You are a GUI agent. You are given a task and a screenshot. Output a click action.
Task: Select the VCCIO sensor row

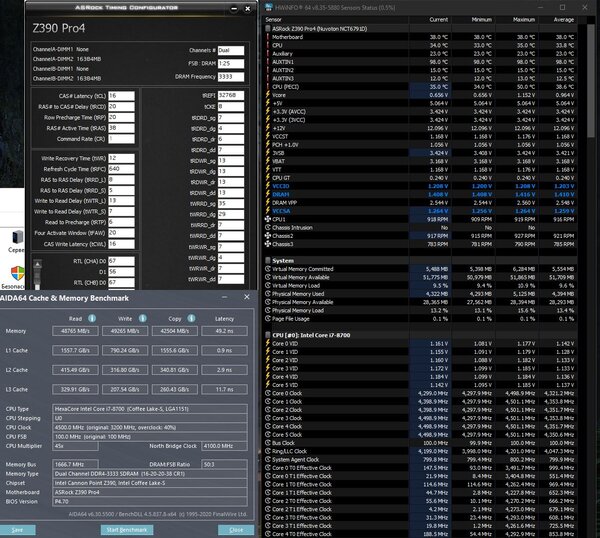pyautogui.click(x=421, y=186)
